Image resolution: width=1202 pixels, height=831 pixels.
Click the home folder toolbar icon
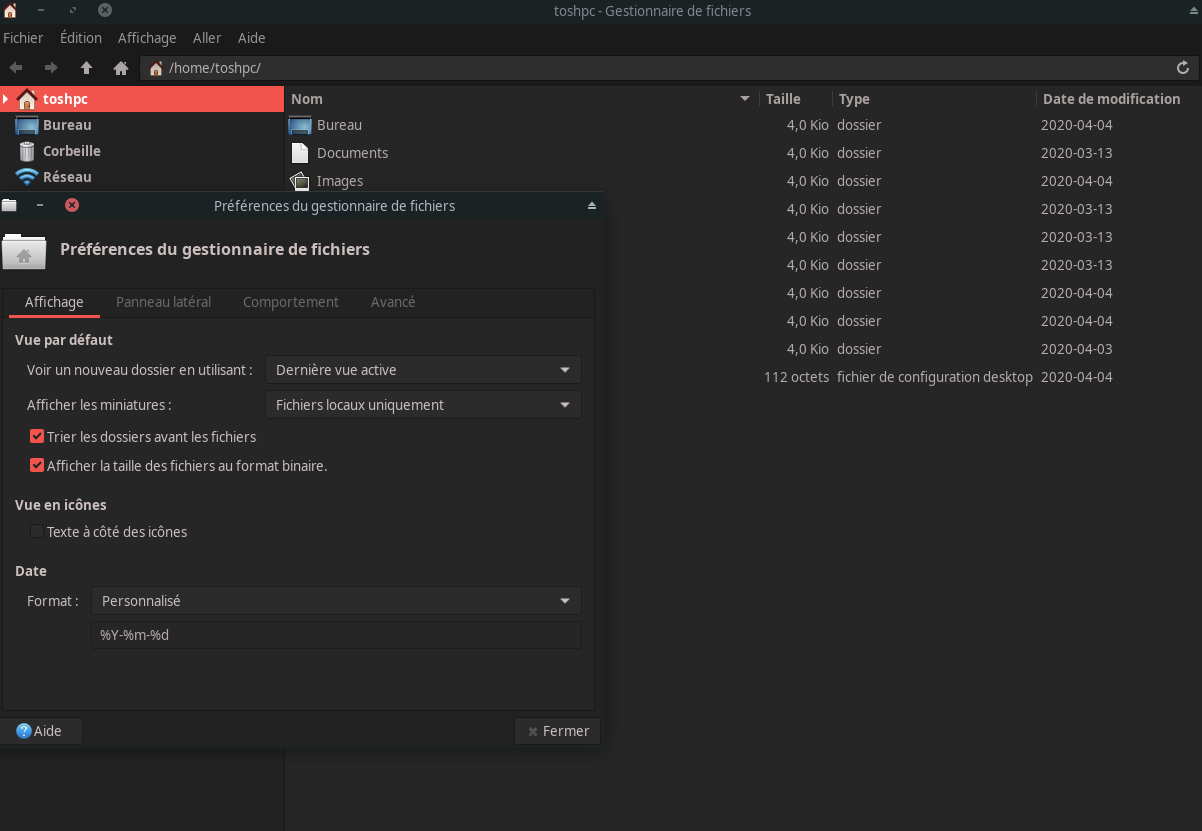121,68
